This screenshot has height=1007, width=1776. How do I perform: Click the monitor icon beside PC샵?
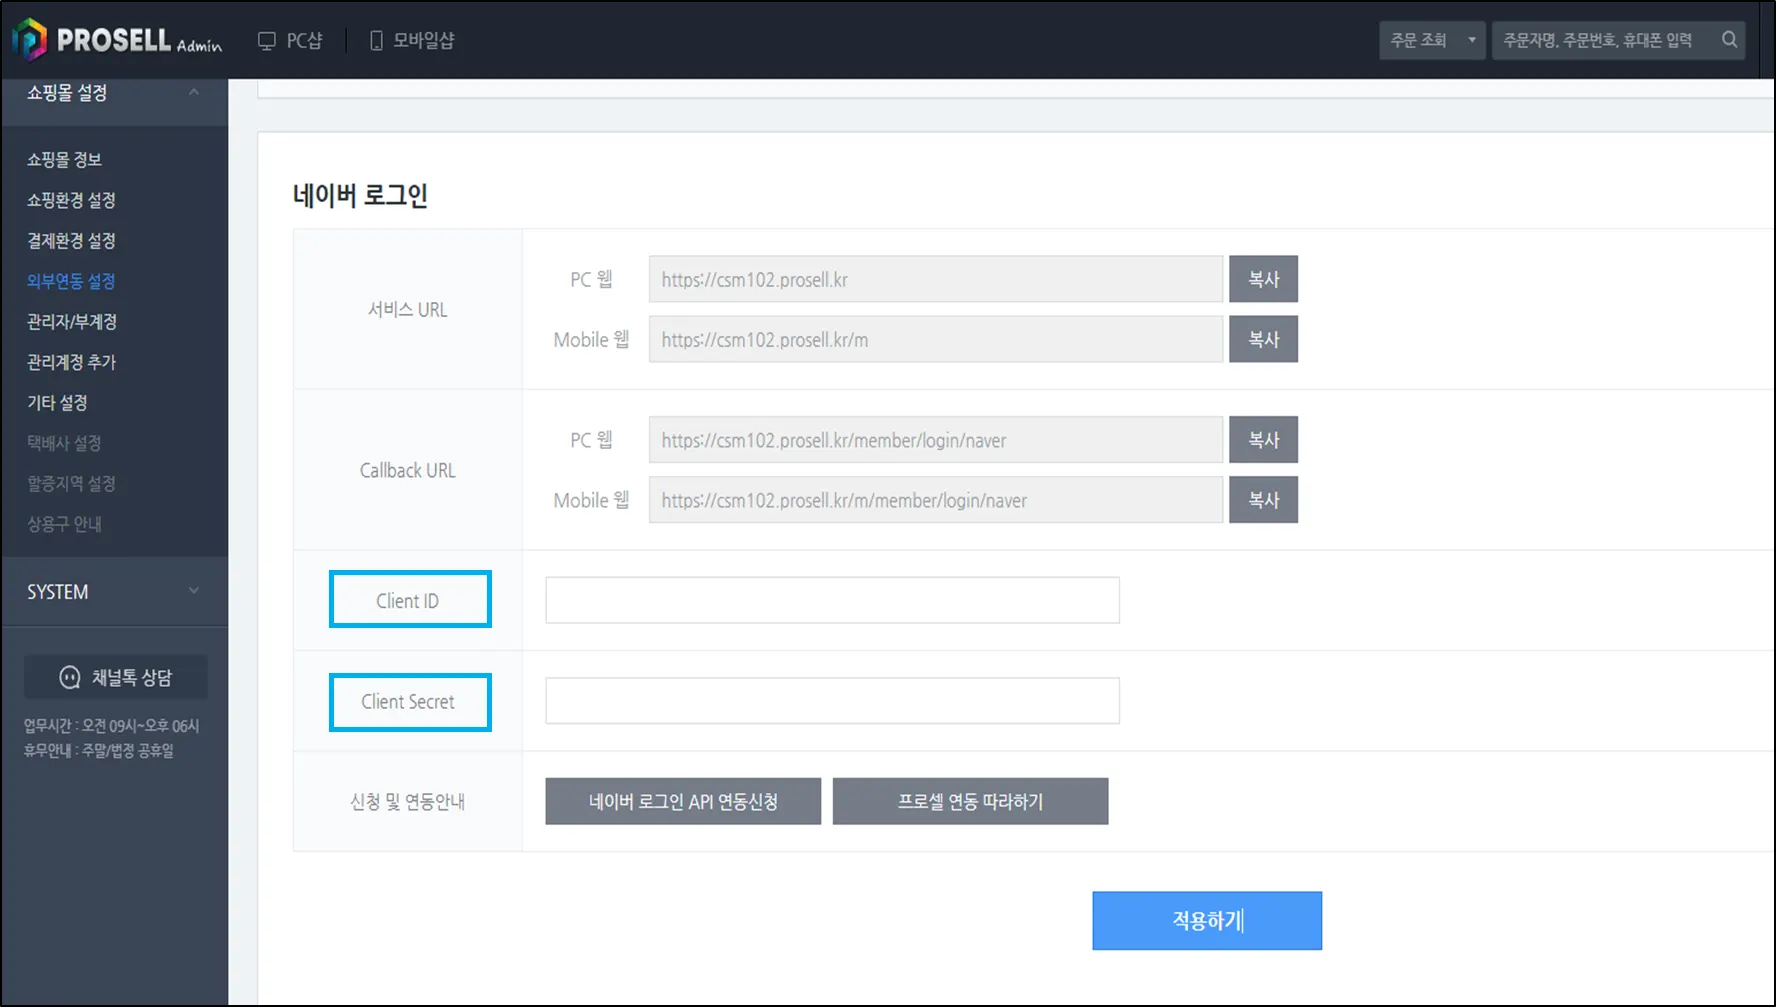[266, 41]
